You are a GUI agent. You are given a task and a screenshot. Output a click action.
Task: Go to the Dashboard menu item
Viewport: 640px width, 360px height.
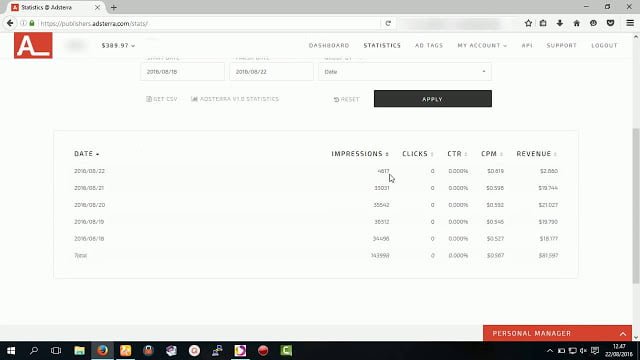(329, 45)
